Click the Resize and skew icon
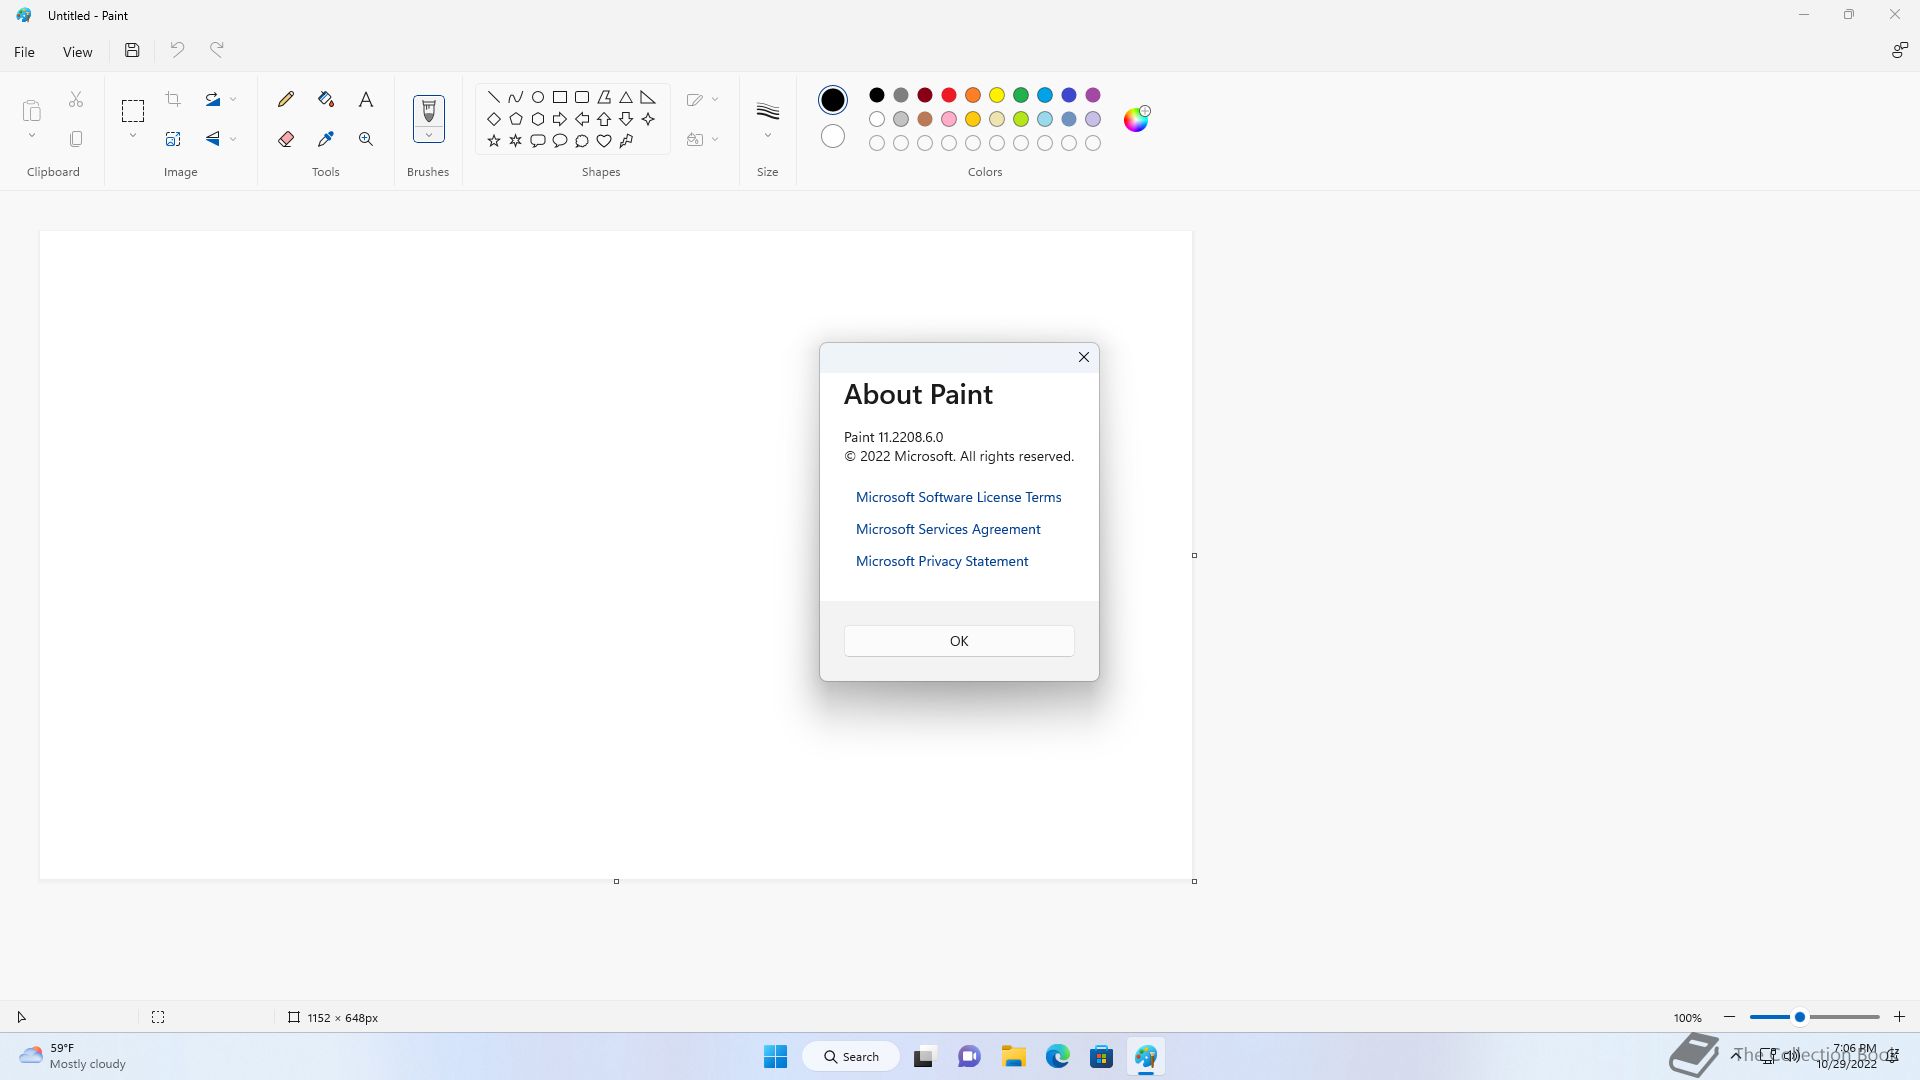Image resolution: width=1920 pixels, height=1080 pixels. [x=173, y=139]
